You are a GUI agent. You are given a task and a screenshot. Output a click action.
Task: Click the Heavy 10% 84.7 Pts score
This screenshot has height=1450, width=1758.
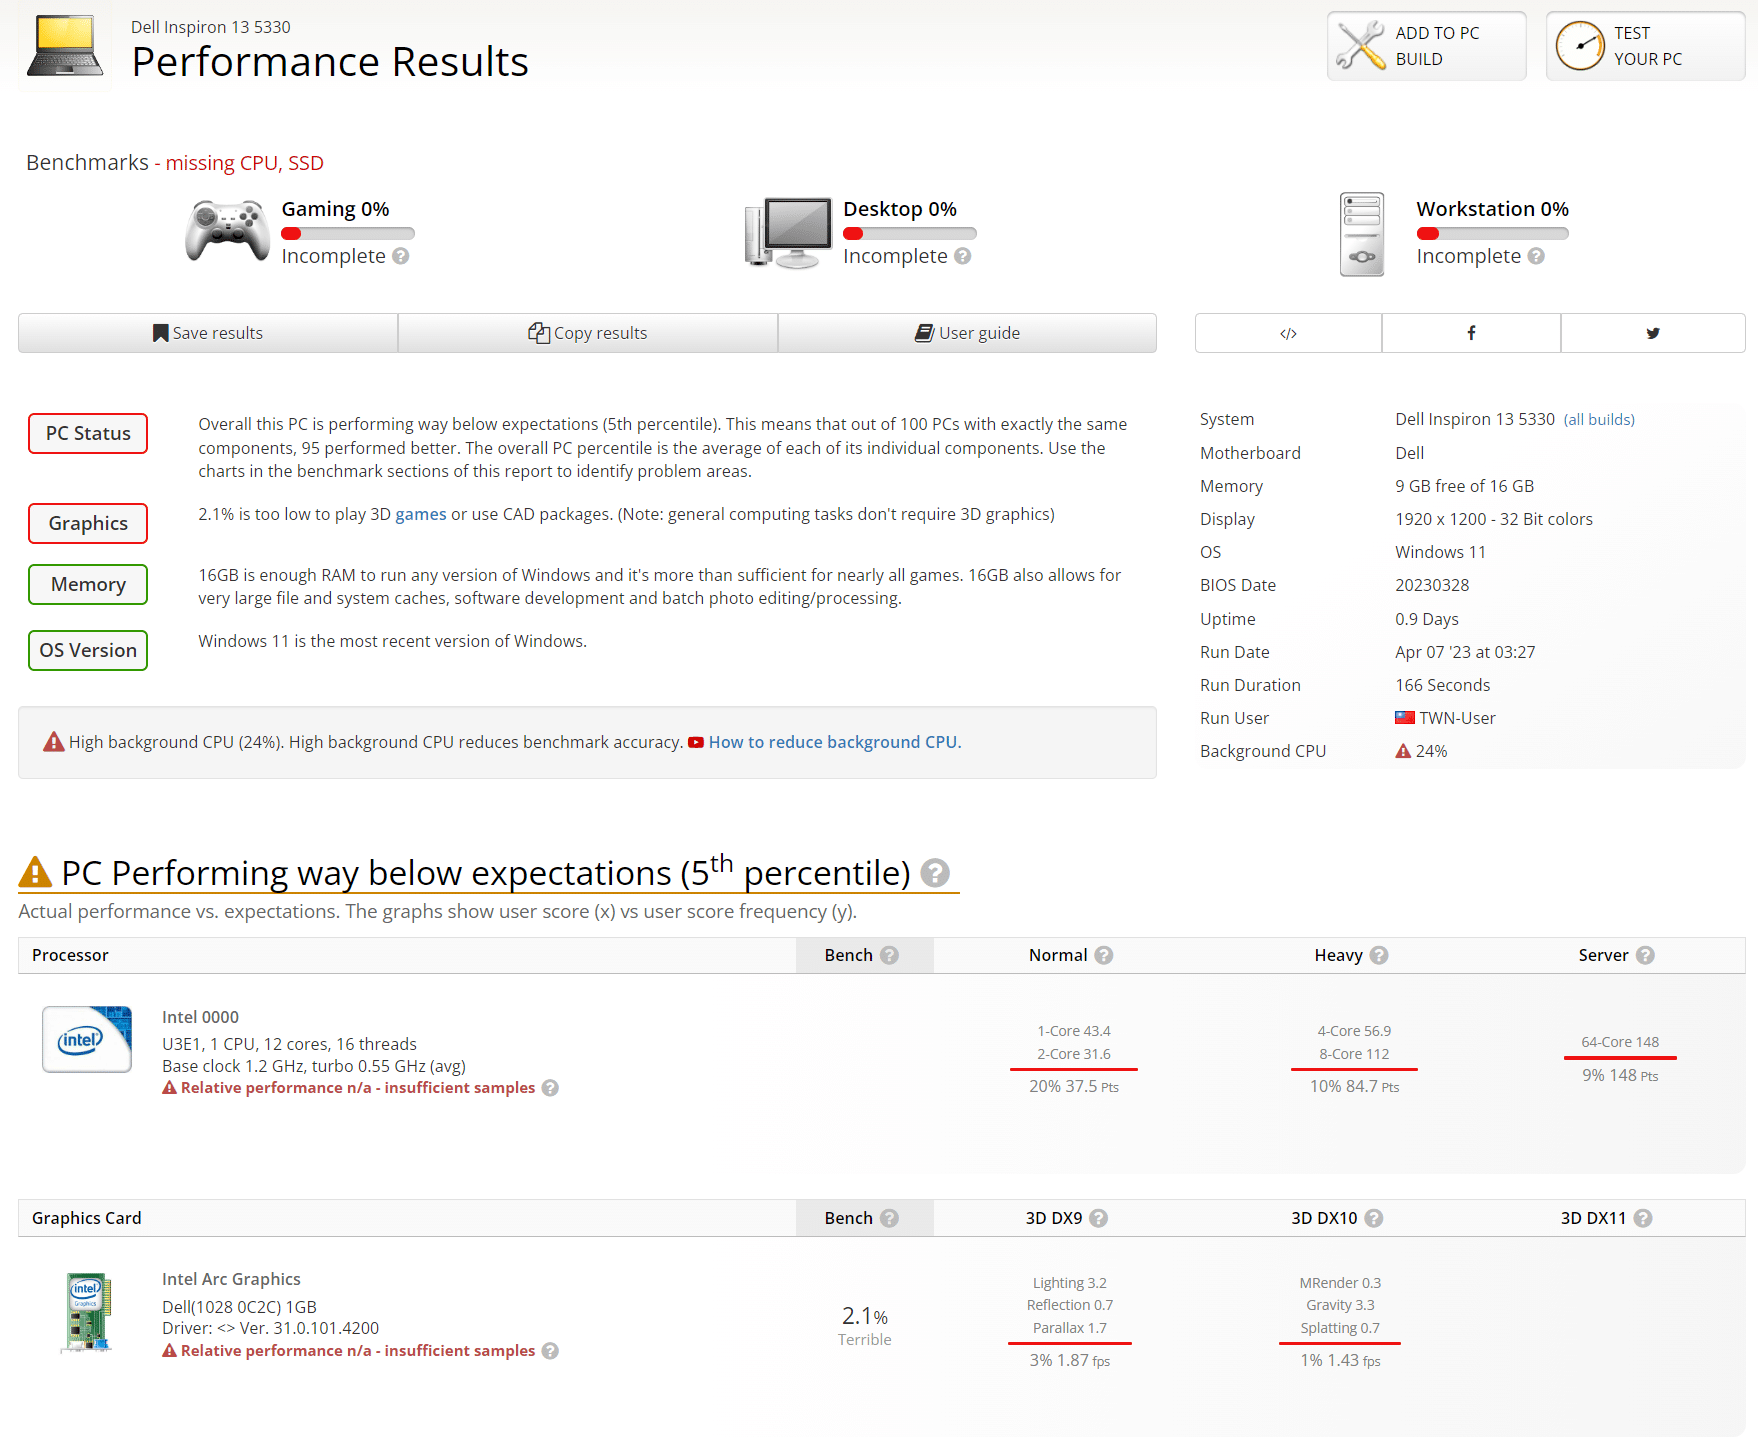tap(1354, 1086)
